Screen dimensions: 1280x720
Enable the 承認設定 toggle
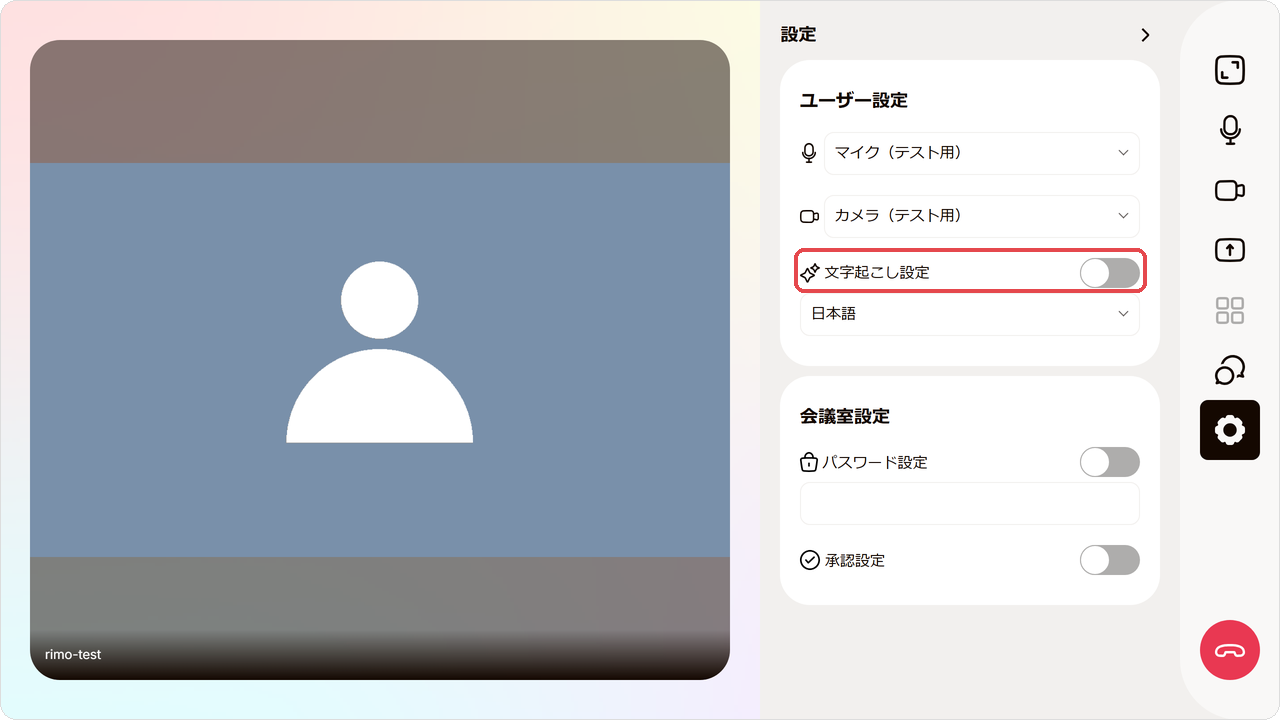click(1110, 560)
